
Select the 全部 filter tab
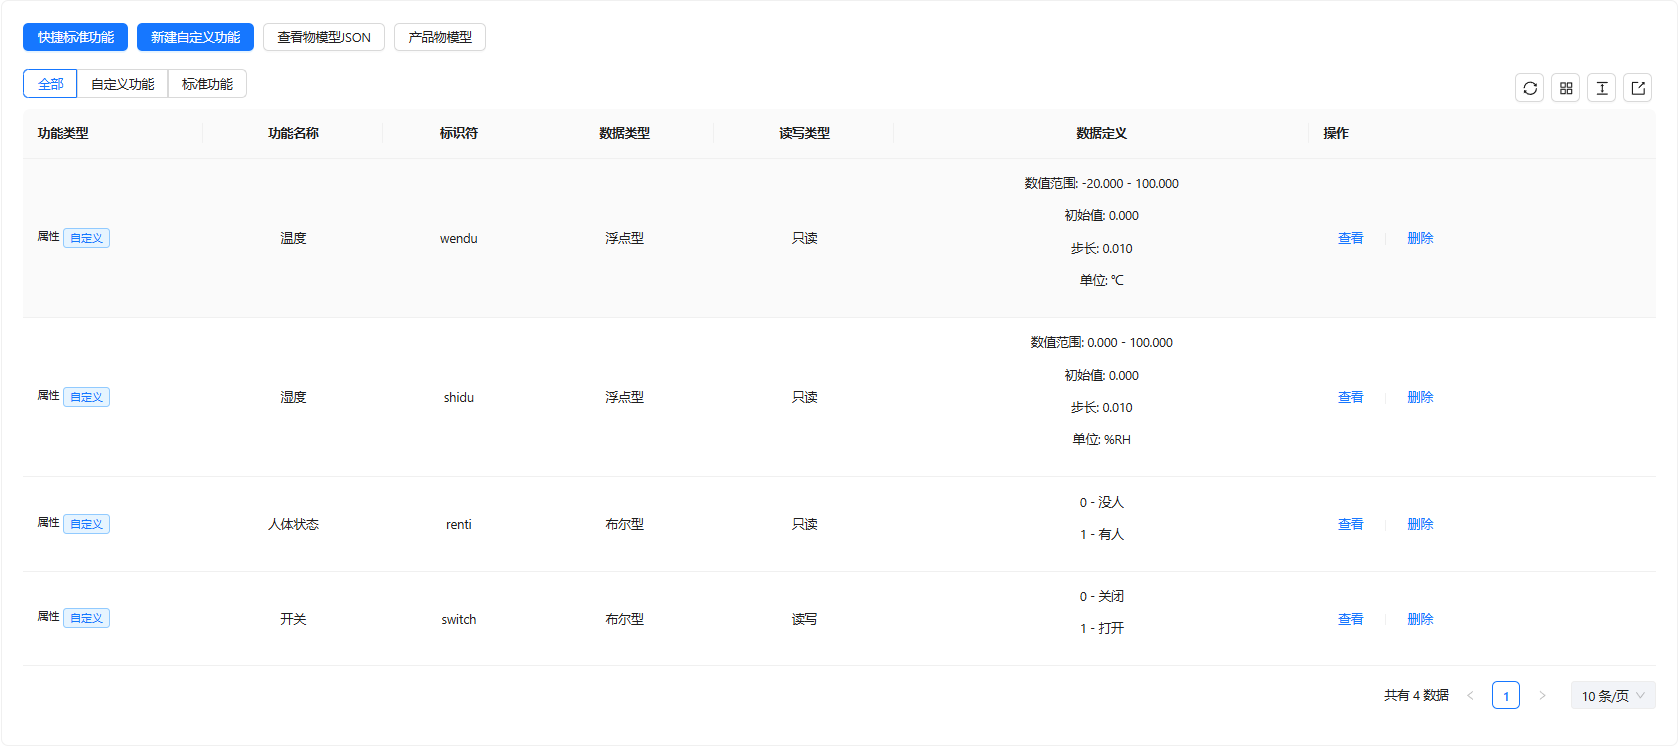click(x=50, y=84)
